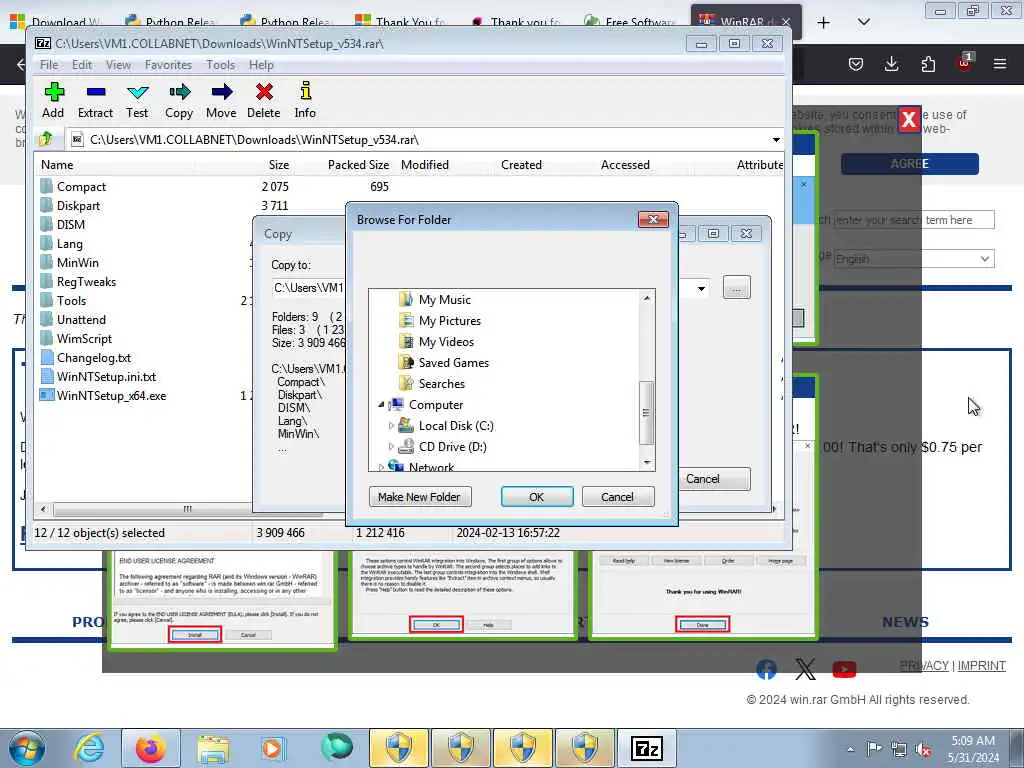1024x768 pixels.
Task: Select My Pictures in folder tree
Action: pos(450,321)
